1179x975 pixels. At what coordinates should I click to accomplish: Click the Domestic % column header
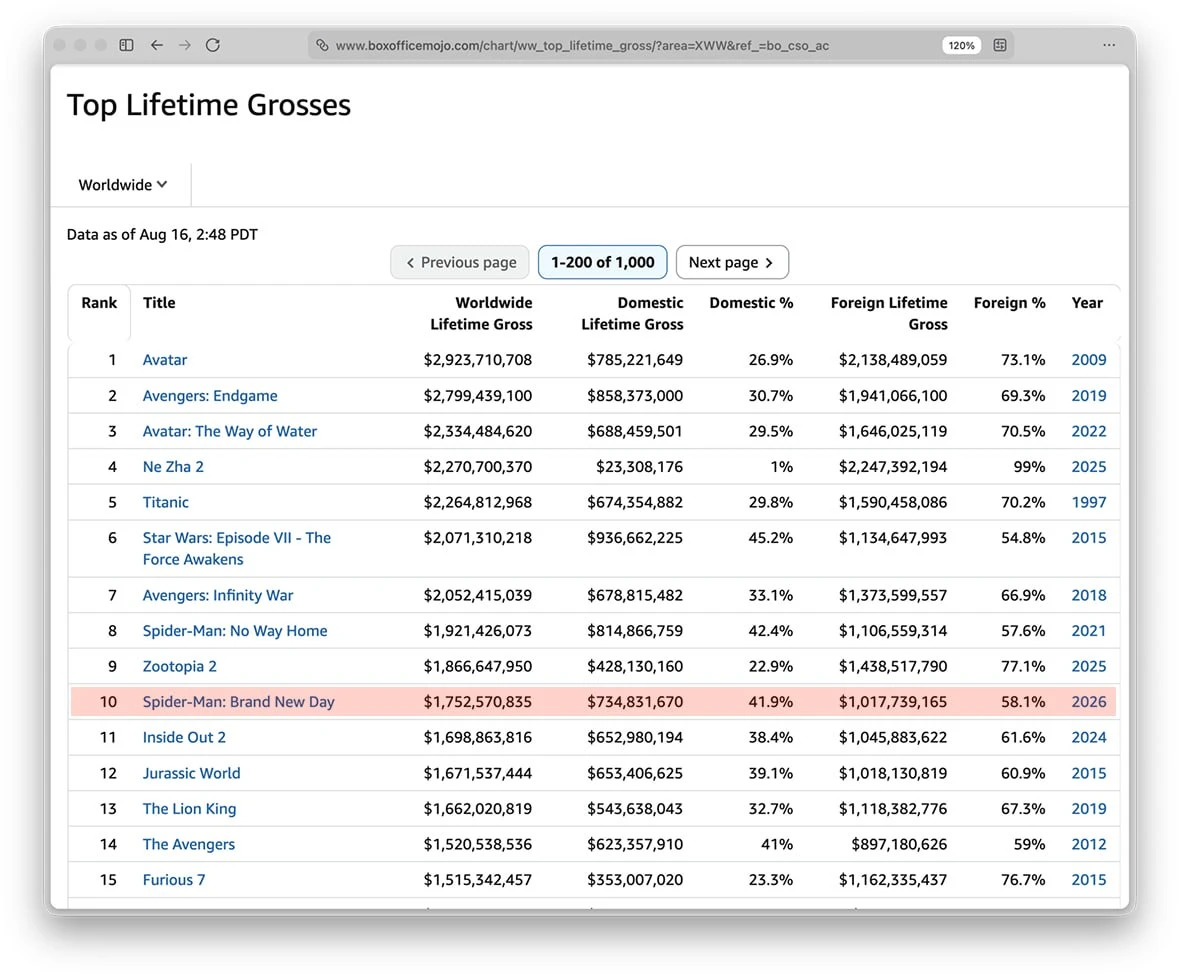tap(750, 303)
